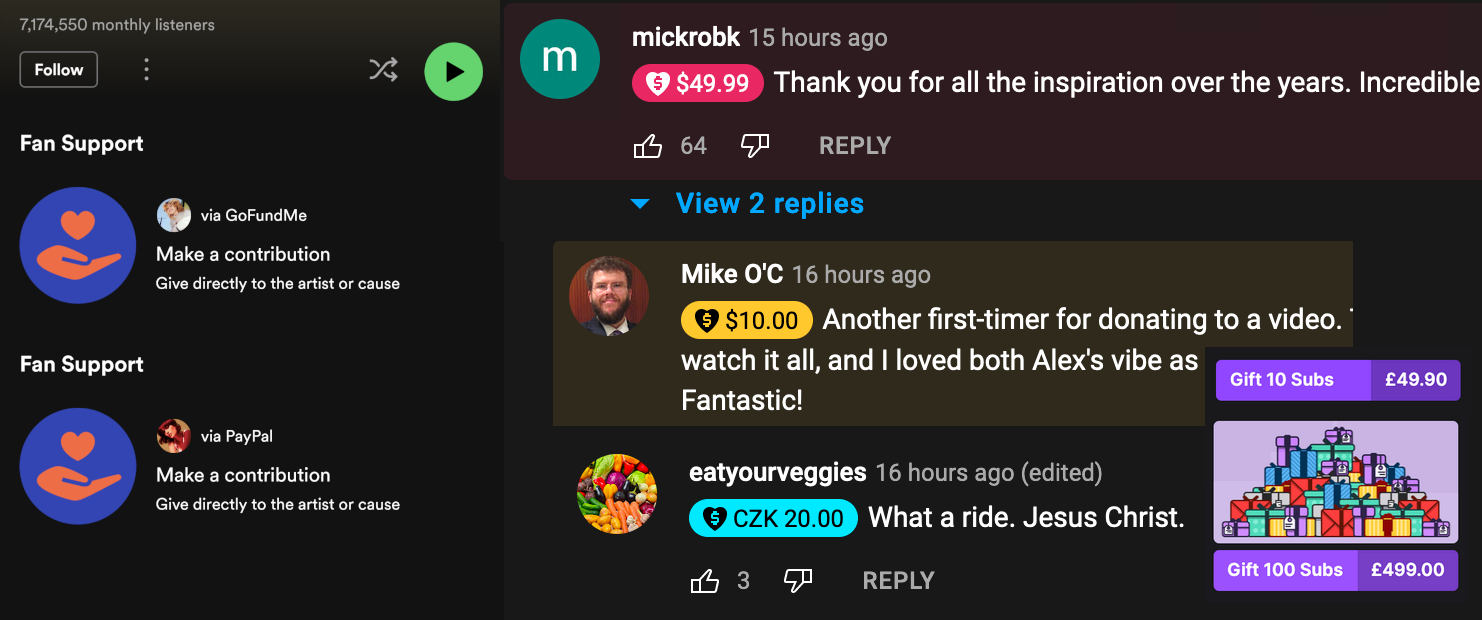Thumbs up eatyourveggies' comment
The image size is (1482, 620).
(x=705, y=581)
